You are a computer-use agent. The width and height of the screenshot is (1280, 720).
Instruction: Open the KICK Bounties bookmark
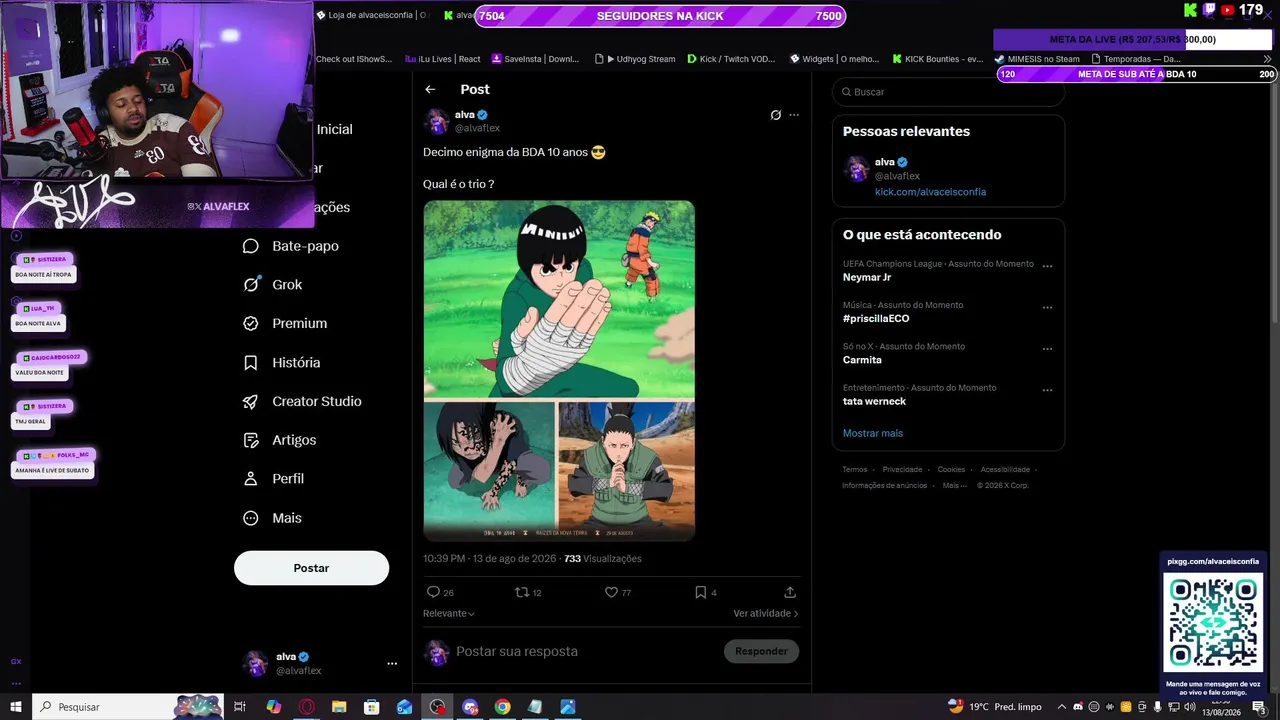[x=938, y=59]
